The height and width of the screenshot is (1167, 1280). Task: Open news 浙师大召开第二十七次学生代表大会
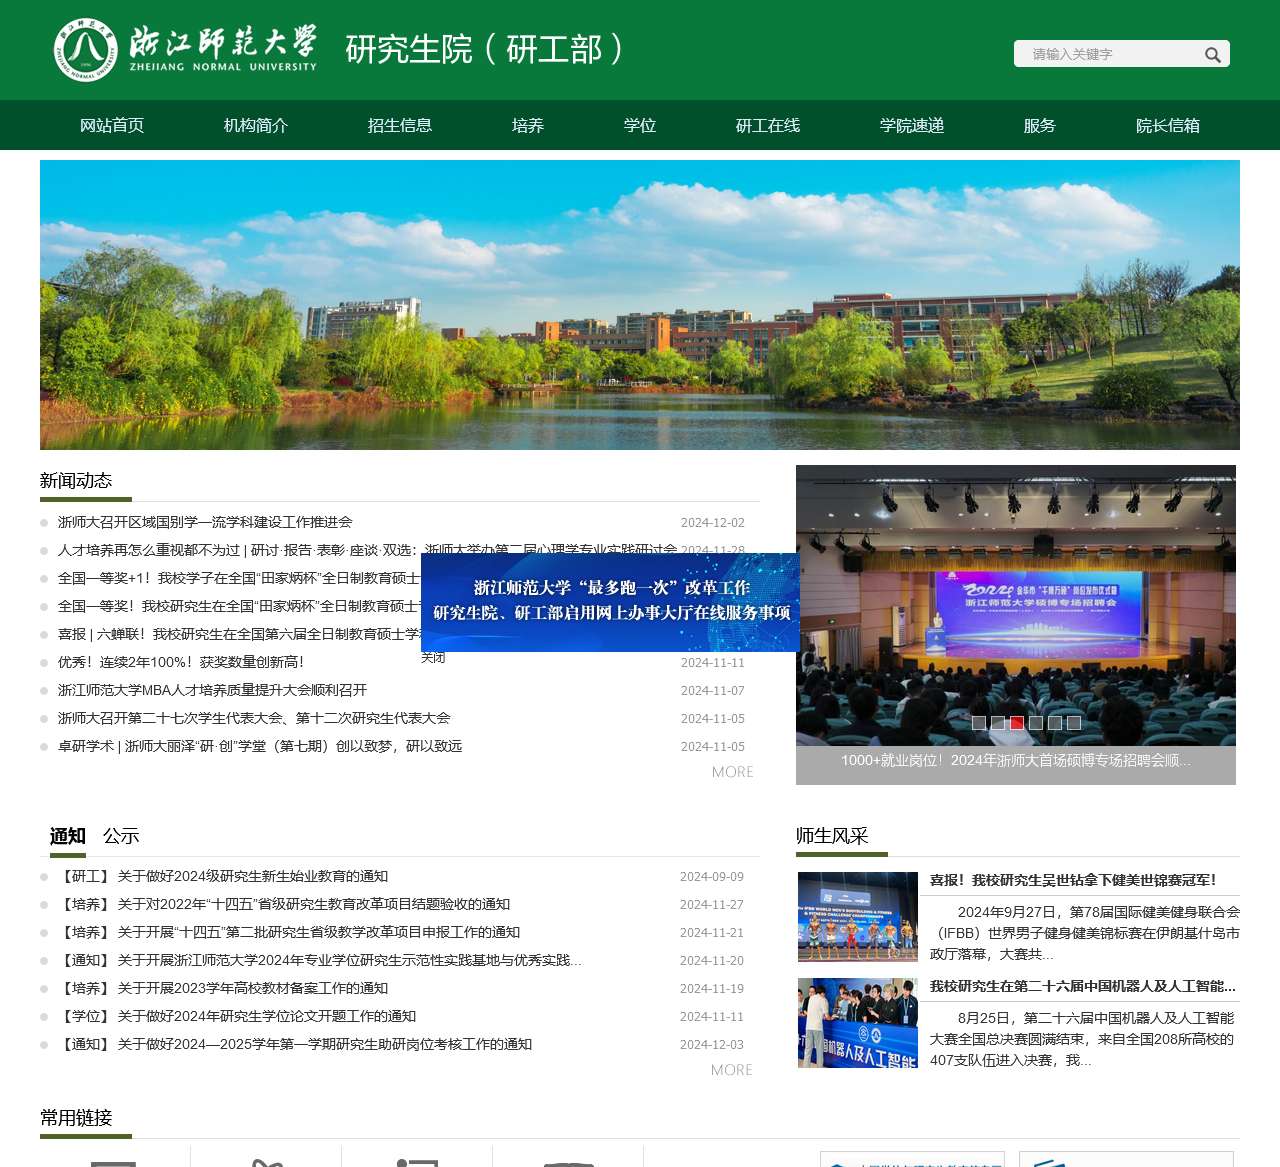254,718
